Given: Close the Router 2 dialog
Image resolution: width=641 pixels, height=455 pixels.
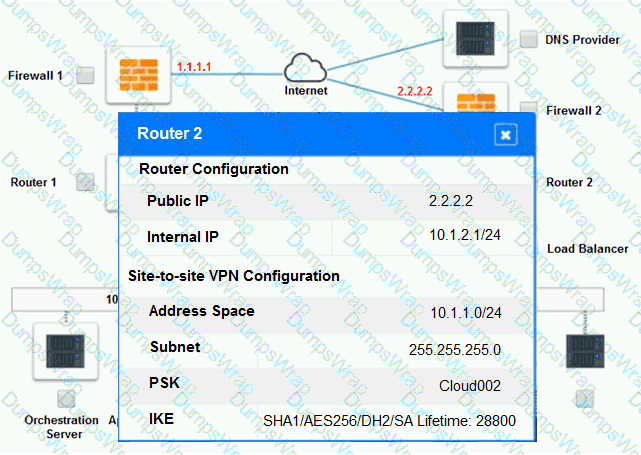Looking at the screenshot, I should [x=506, y=134].
